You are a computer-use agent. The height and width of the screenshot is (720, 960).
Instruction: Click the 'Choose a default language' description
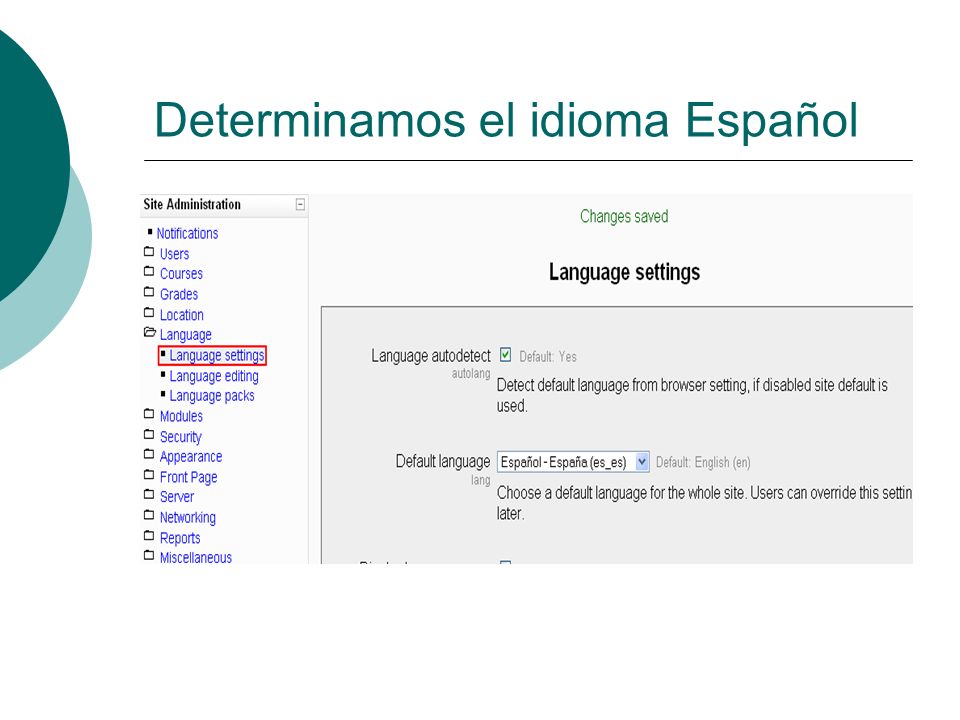coord(704,503)
